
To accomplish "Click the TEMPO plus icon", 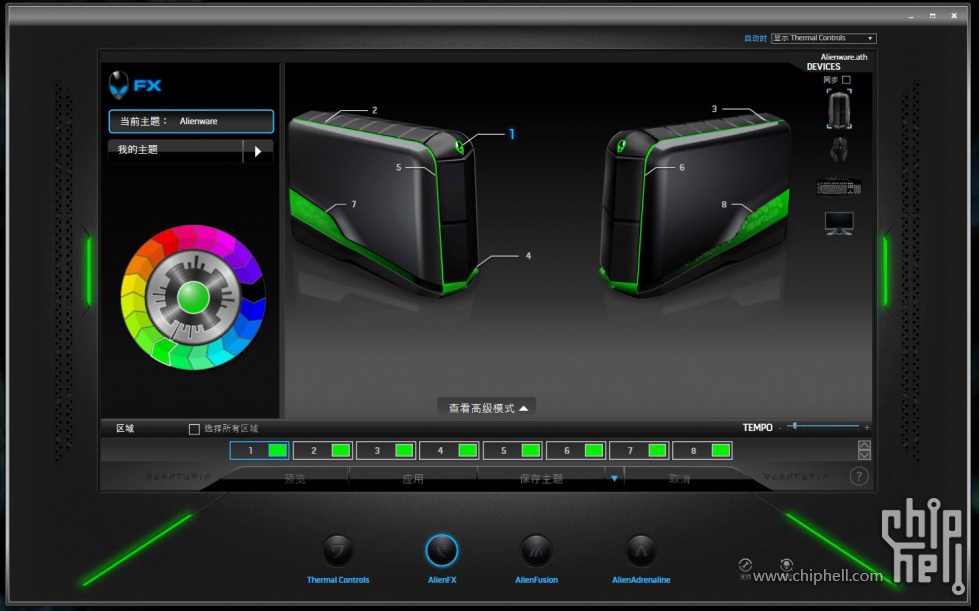I will 867,428.
